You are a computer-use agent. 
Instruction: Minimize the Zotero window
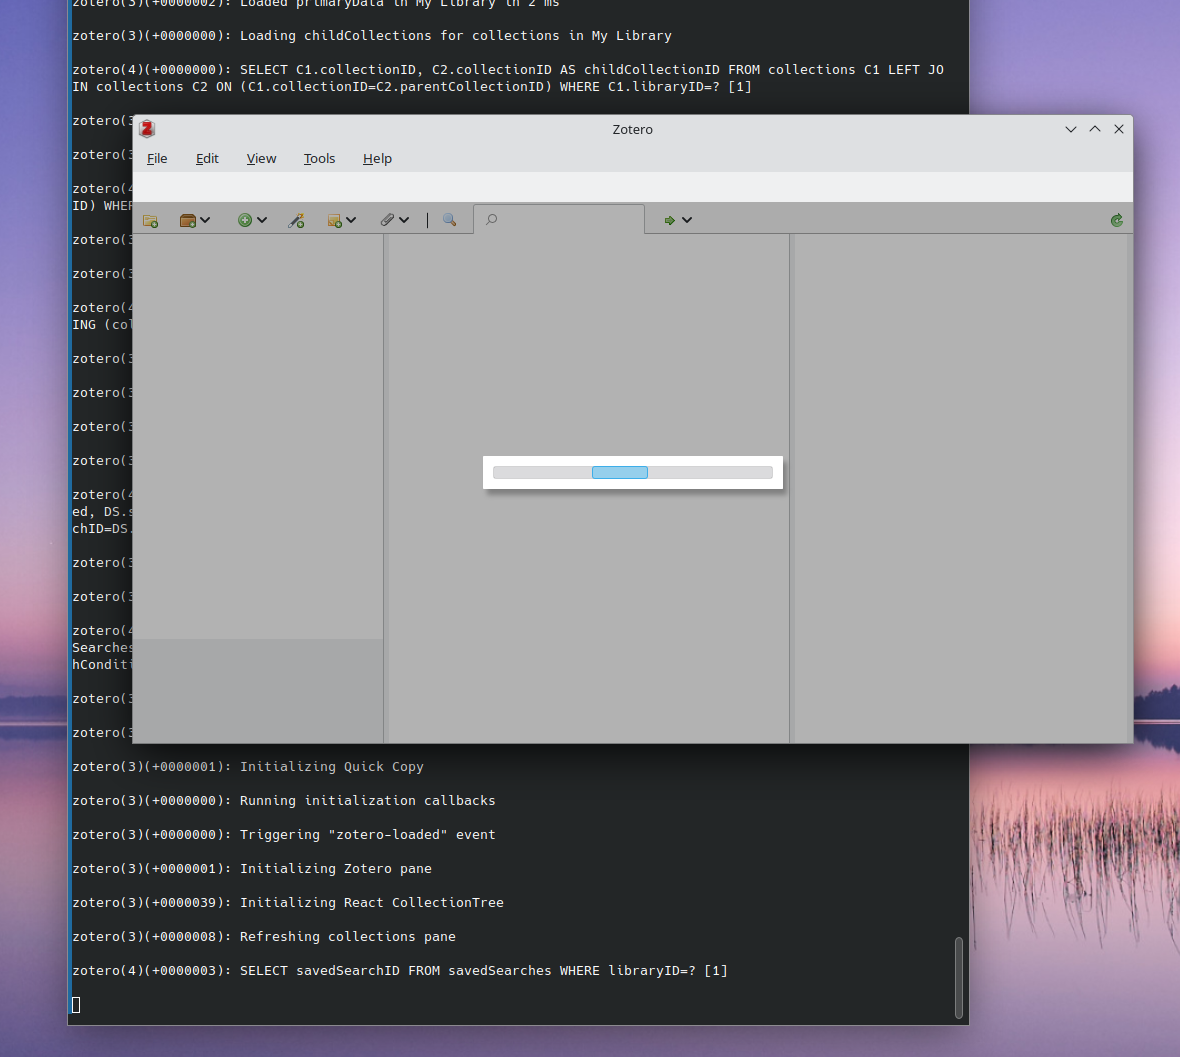tap(1071, 129)
